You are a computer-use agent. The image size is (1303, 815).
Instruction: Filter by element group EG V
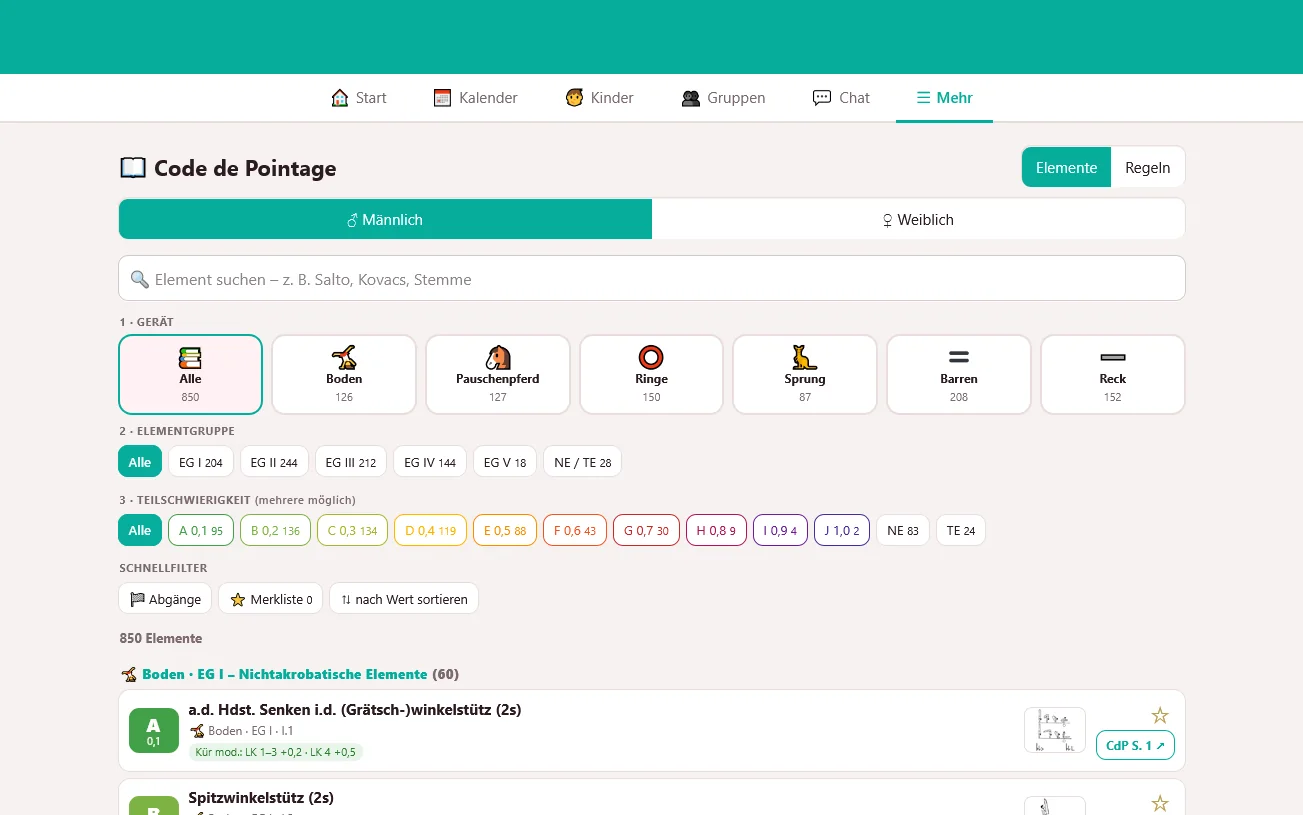pyautogui.click(x=505, y=462)
